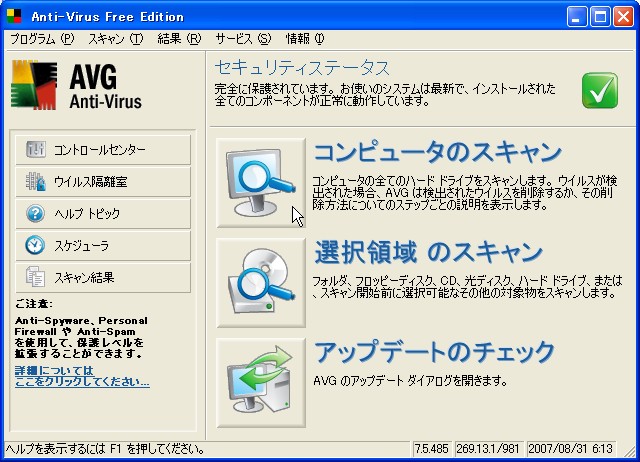640x462 pixels.
Task: Click the ヘルプ トピック question mark icon
Action: [x=36, y=213]
